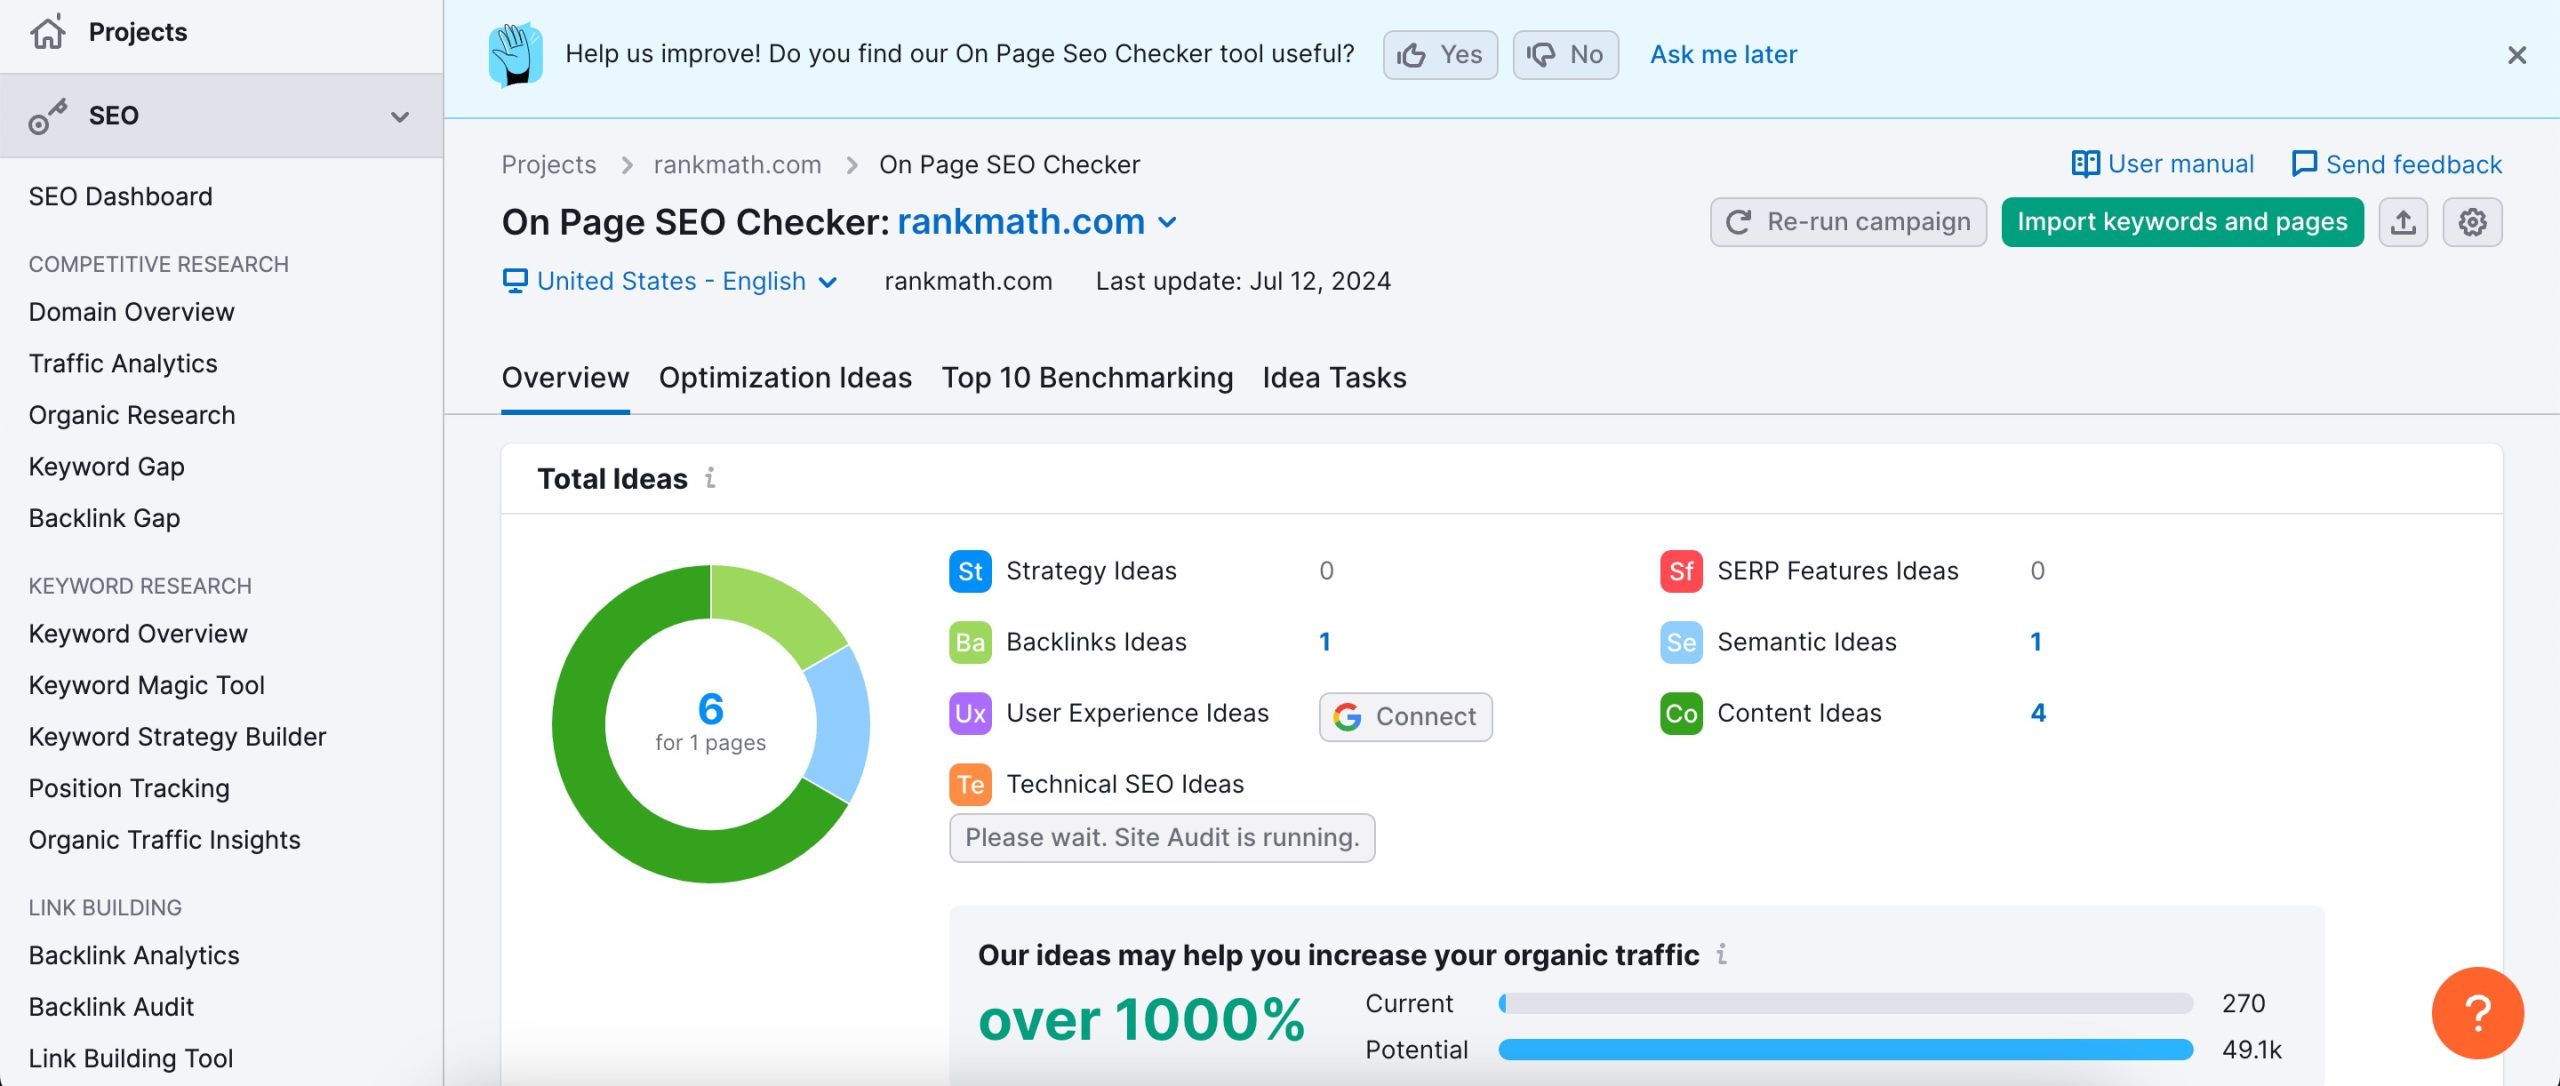The height and width of the screenshot is (1086, 2560).
Task: Click the Sf SERP Features badge
Action: pos(1681,571)
